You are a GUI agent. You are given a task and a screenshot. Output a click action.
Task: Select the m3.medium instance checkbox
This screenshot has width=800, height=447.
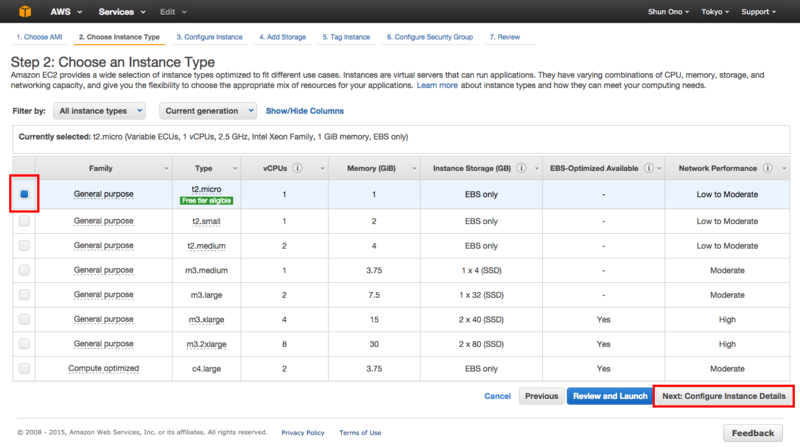click(x=24, y=270)
